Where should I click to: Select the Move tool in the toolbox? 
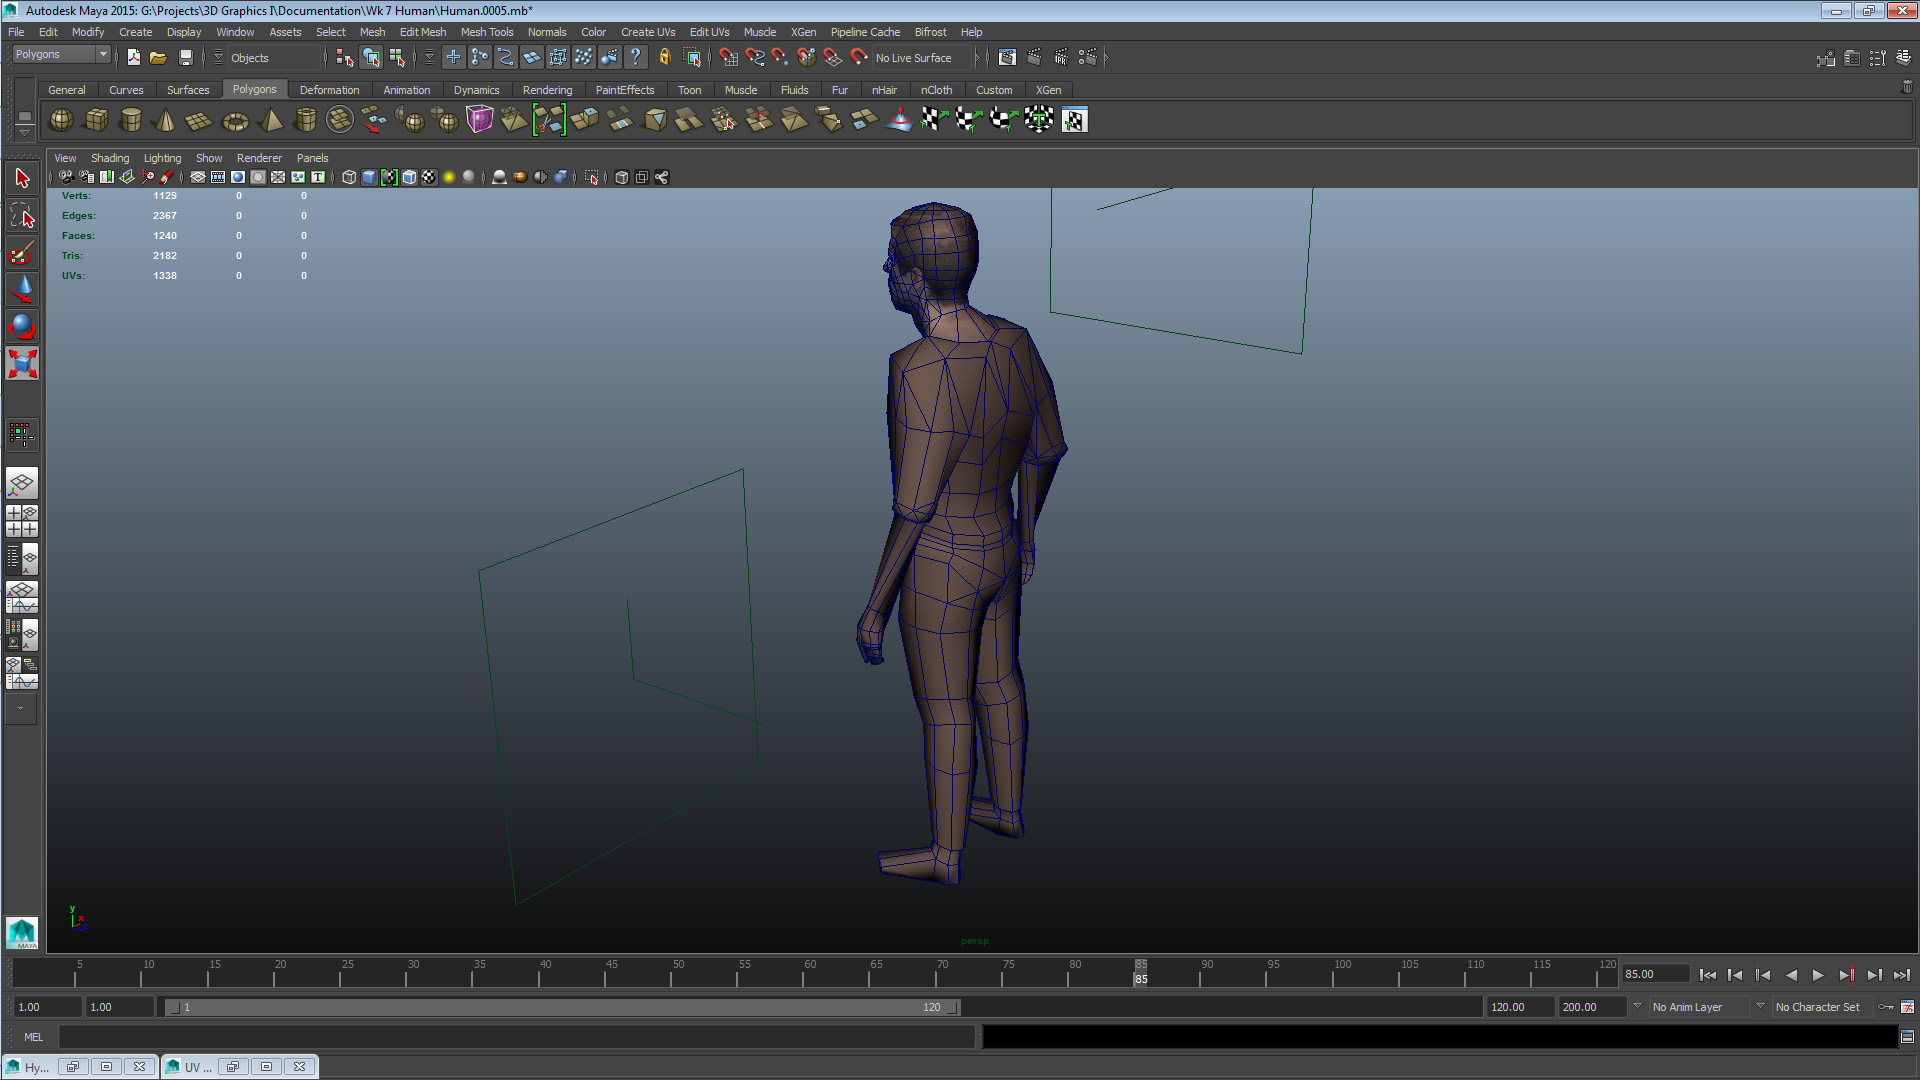point(22,289)
